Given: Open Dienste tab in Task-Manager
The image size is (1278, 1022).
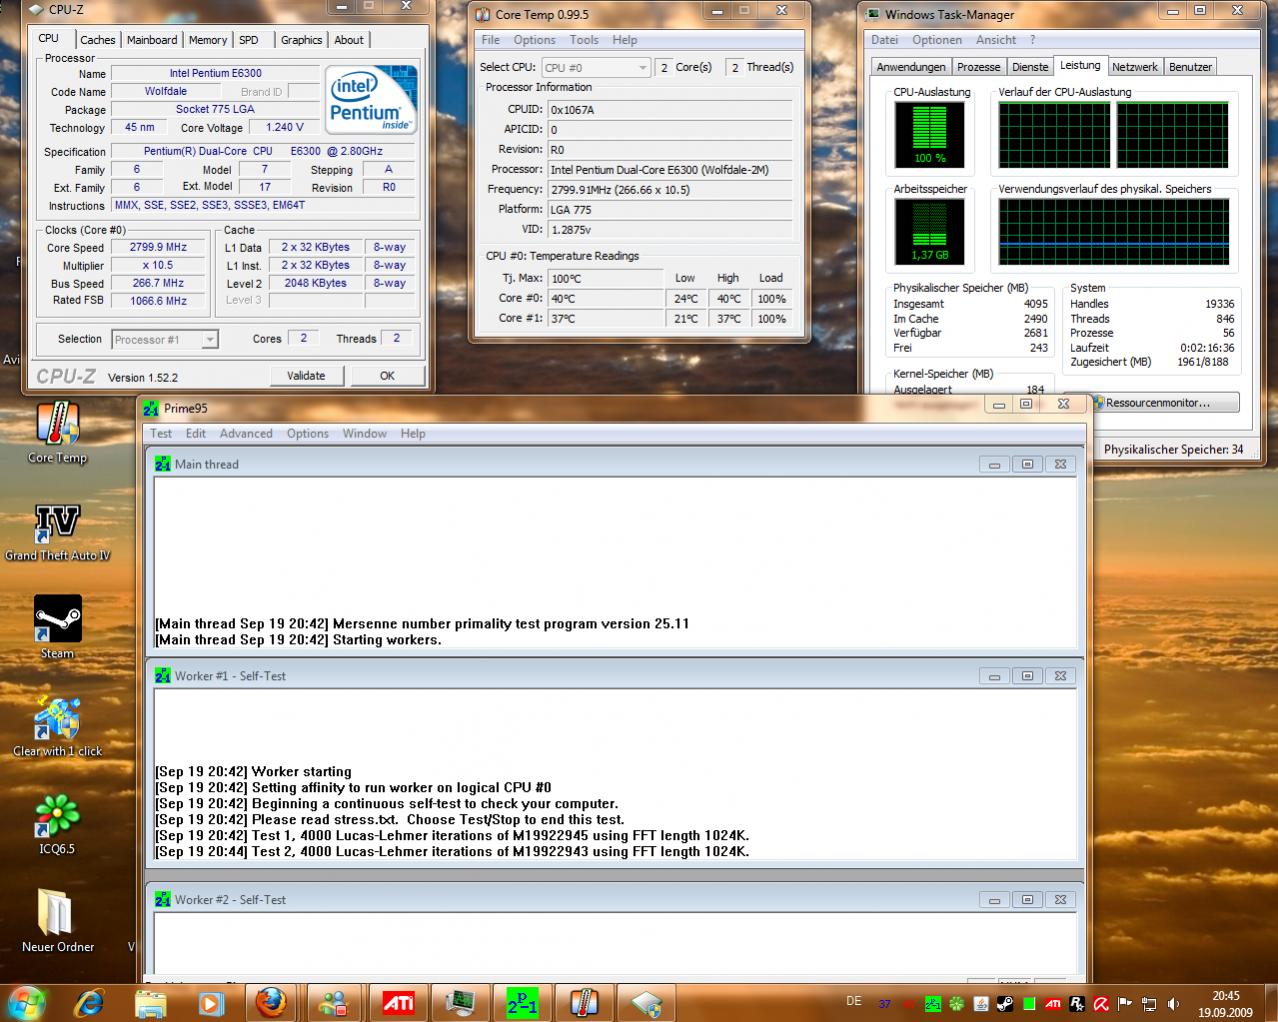Looking at the screenshot, I should pos(1030,67).
